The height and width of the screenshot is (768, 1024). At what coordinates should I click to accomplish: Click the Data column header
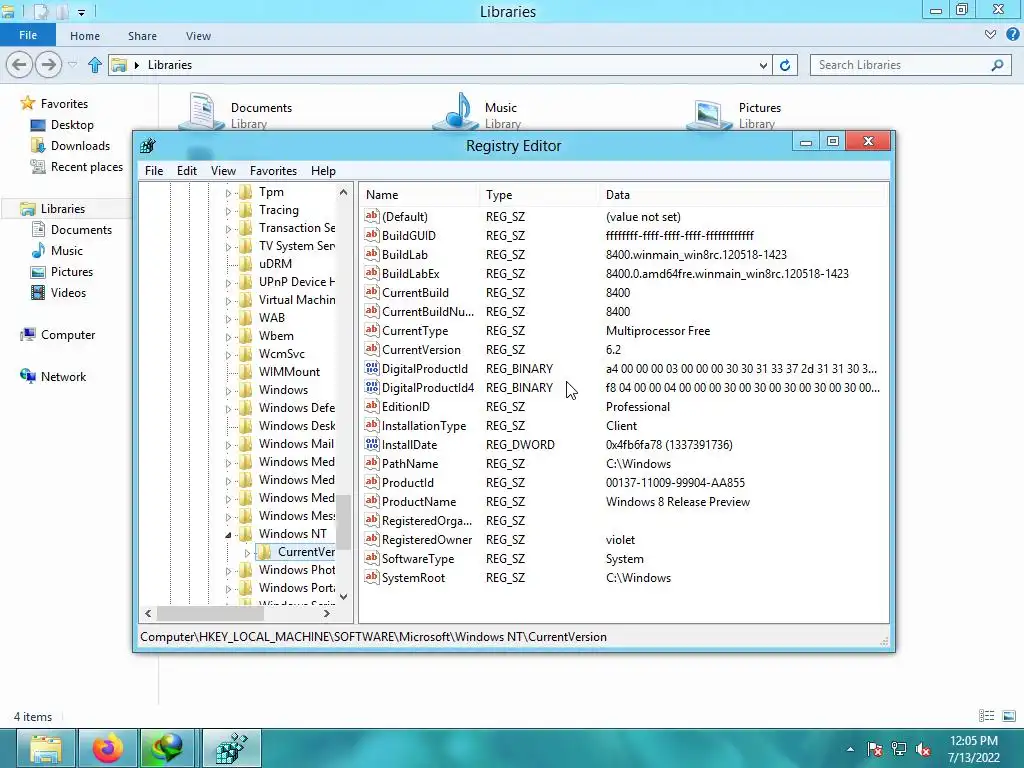743,195
